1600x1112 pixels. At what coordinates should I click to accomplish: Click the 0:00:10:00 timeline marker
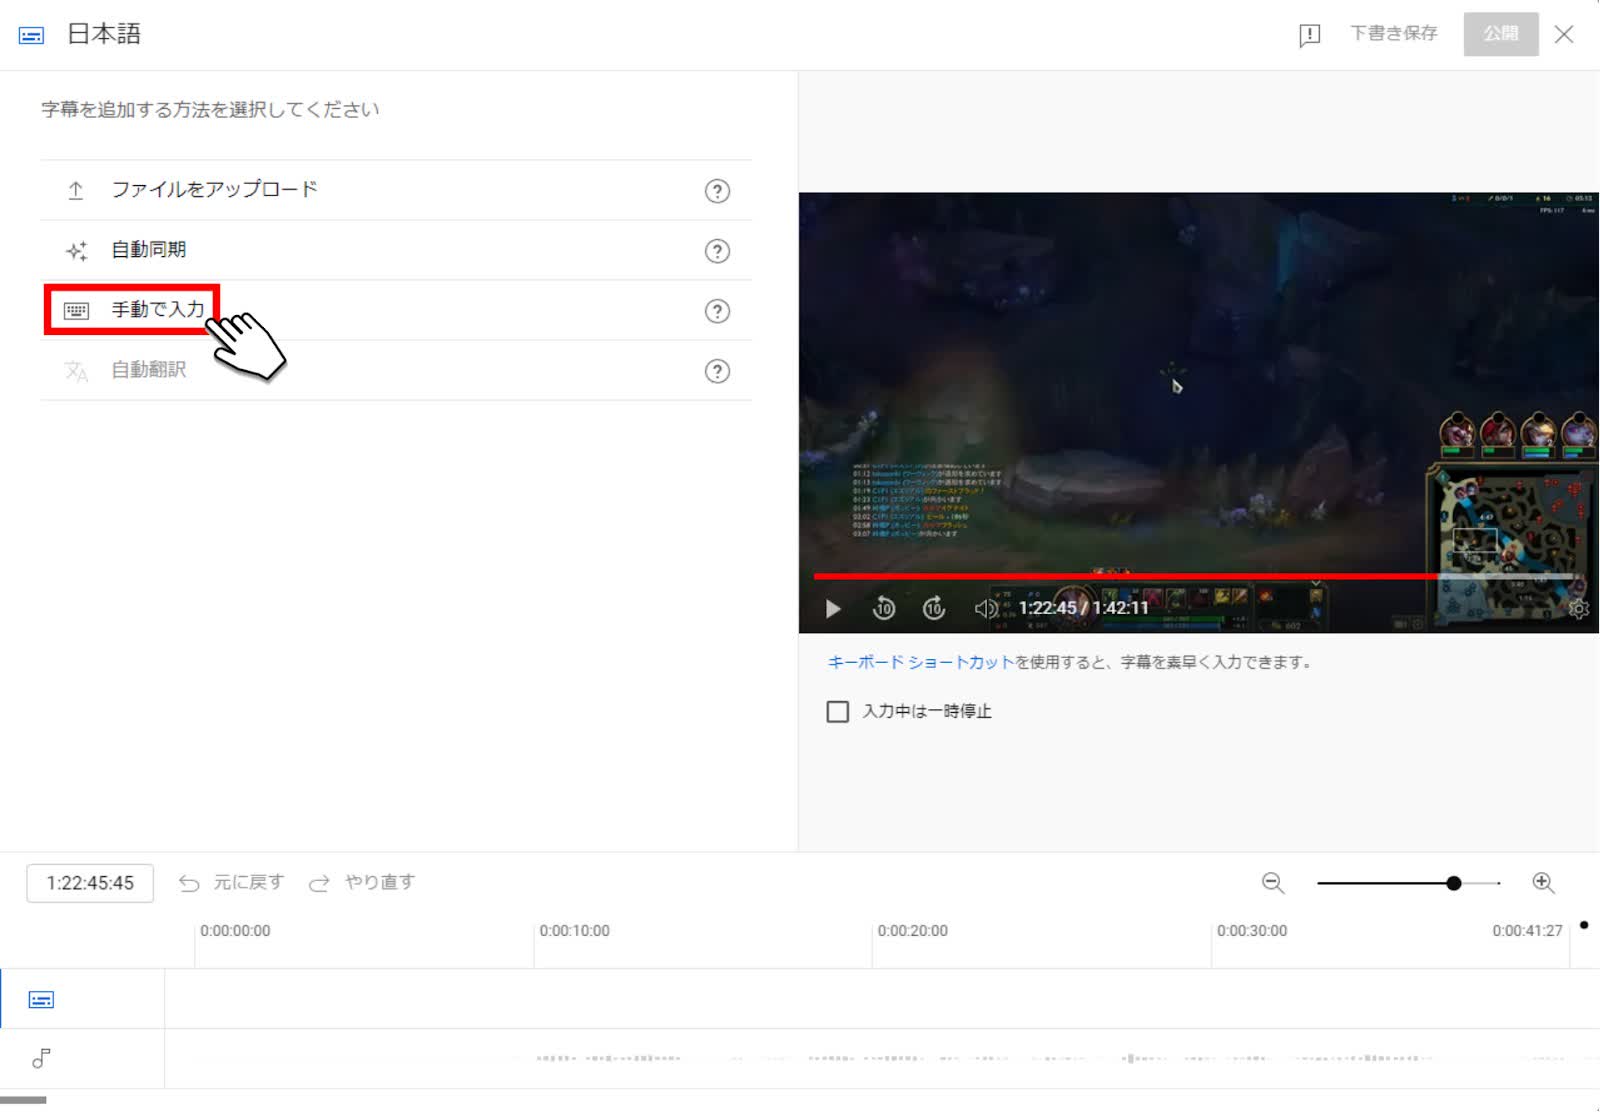(x=574, y=931)
